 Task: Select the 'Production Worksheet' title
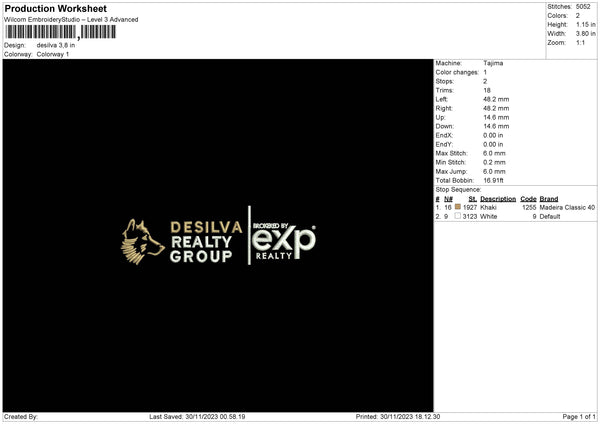(x=56, y=8)
